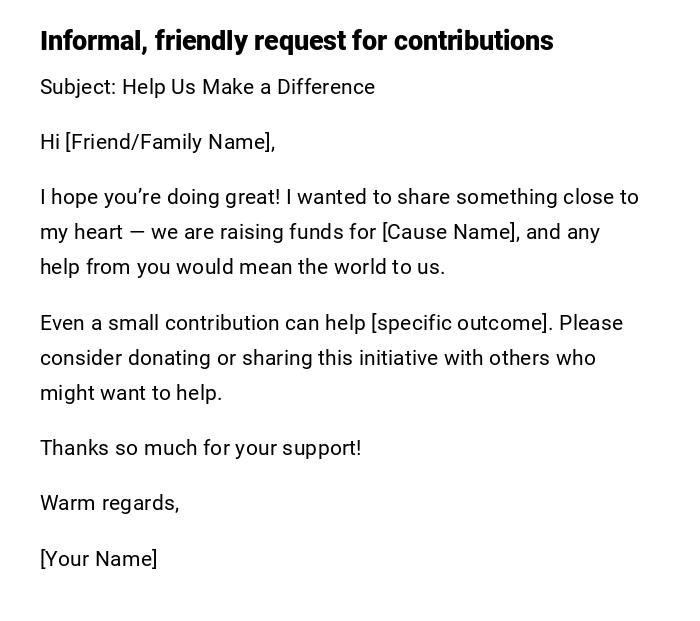Click the word "Hi" in the greeting
This screenshot has width=700, height=621.
pyautogui.click(x=50, y=142)
